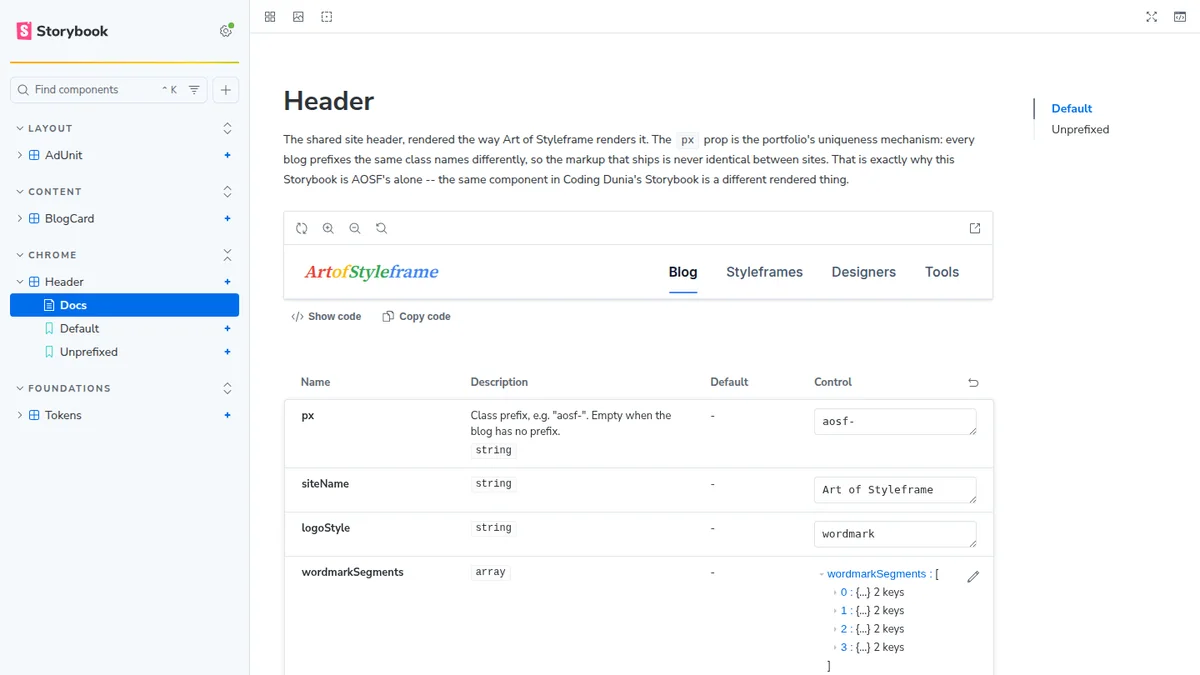This screenshot has height=675, width=1200.
Task: Enter fullscreen mode with top-right icon
Action: coord(1152,17)
